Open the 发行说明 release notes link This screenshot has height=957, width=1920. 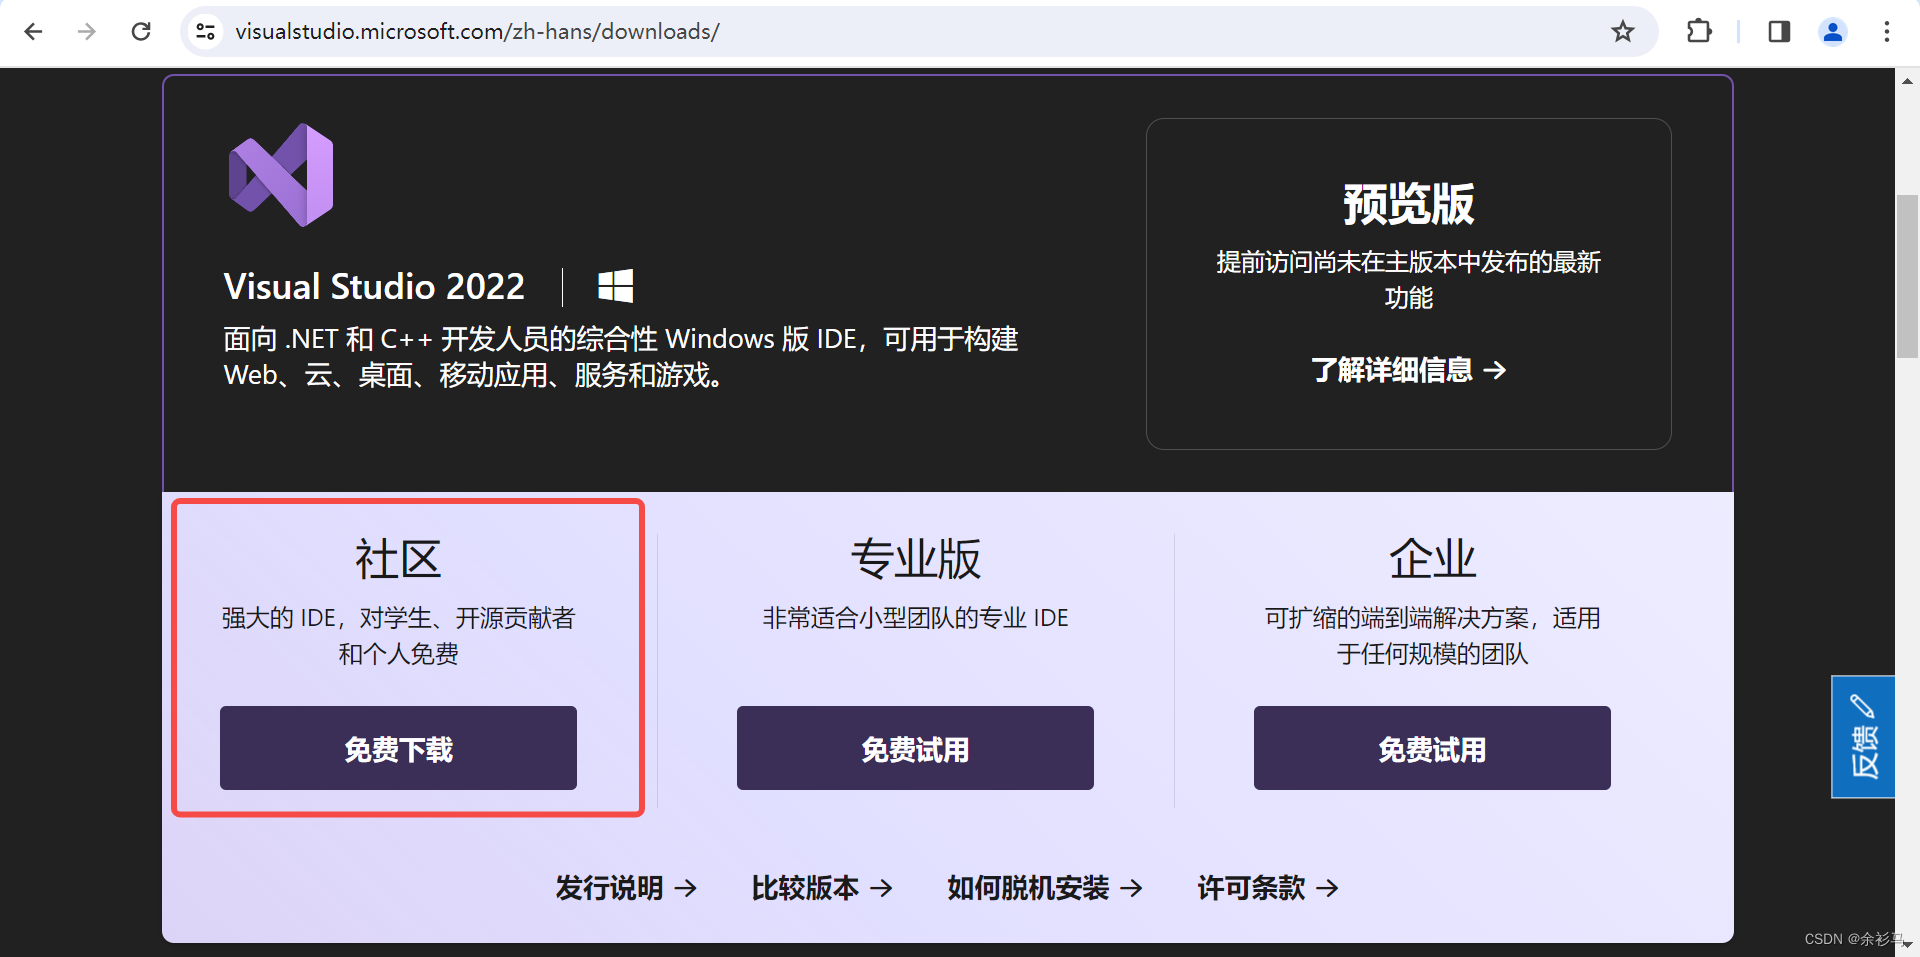coord(626,888)
